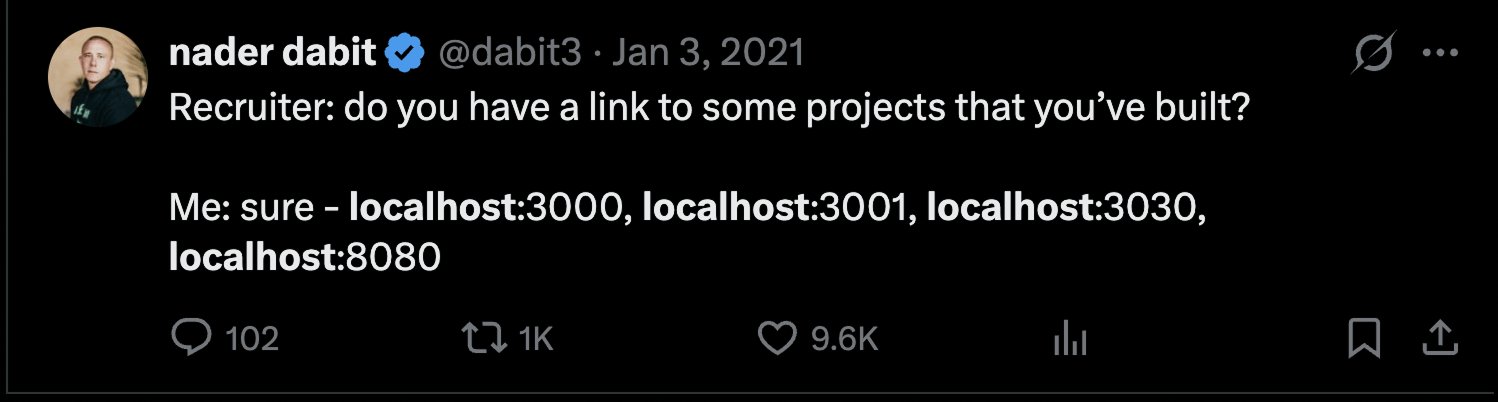This screenshot has height=402, width=1498.
Task: Bookmark this post
Action: (1364, 340)
